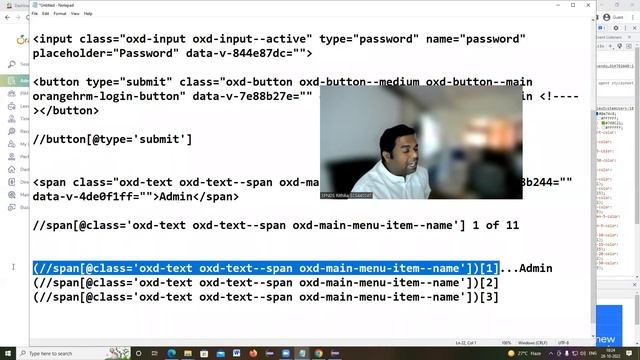Click the highlighted XPath line ending in [1]
The width and height of the screenshot is (640, 360).
point(266,268)
